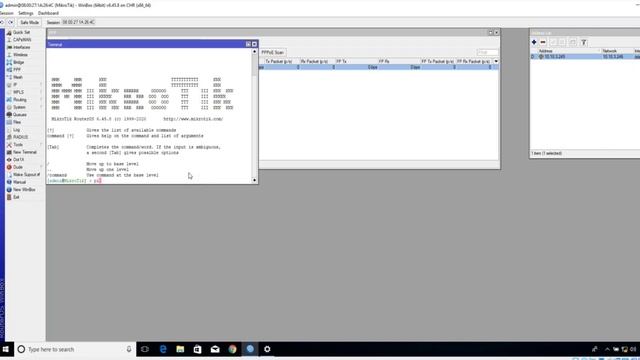Open the Session menu

(x=7, y=13)
